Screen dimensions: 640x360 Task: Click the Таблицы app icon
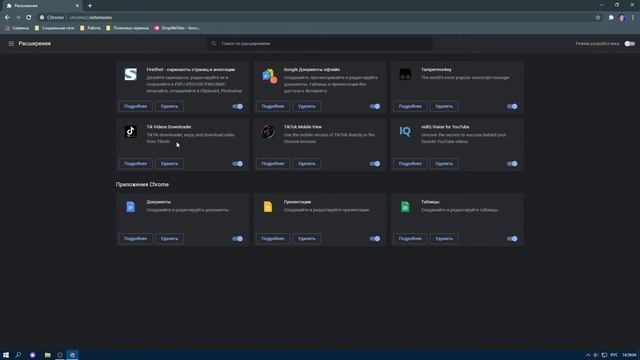click(405, 207)
